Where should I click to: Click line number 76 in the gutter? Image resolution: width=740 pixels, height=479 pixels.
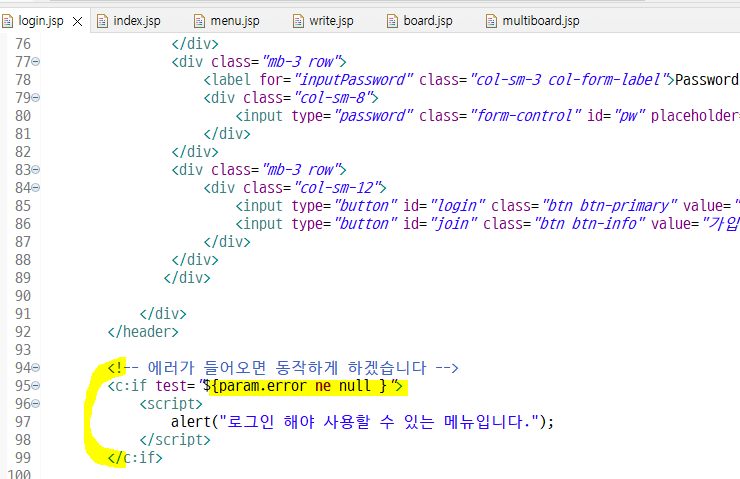coord(23,44)
